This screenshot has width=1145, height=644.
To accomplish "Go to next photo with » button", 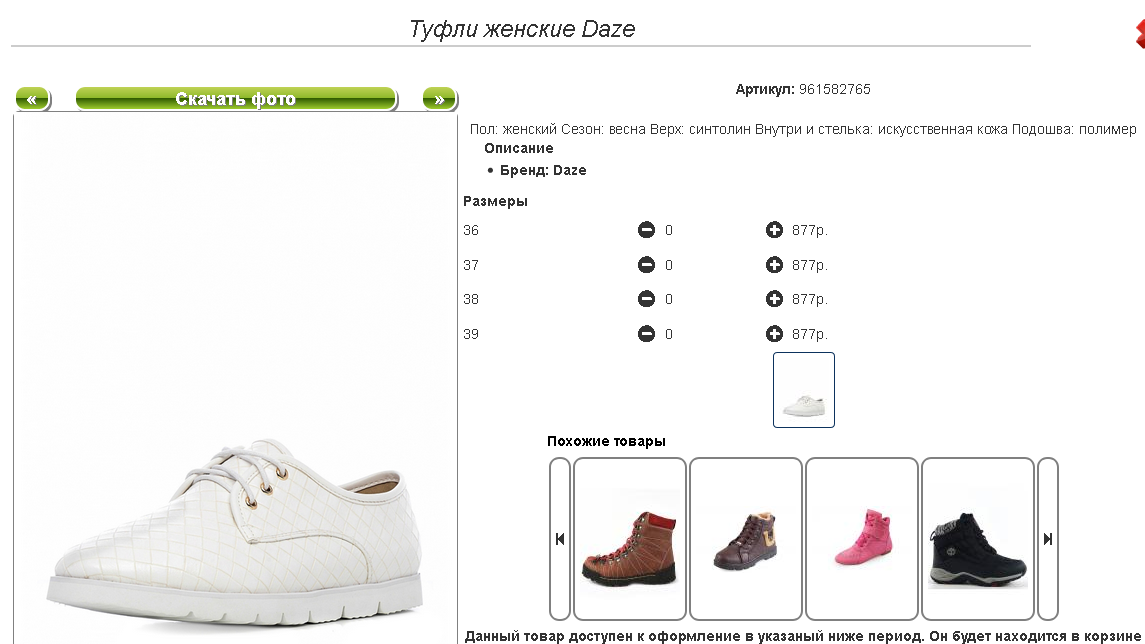I will (x=439, y=99).
